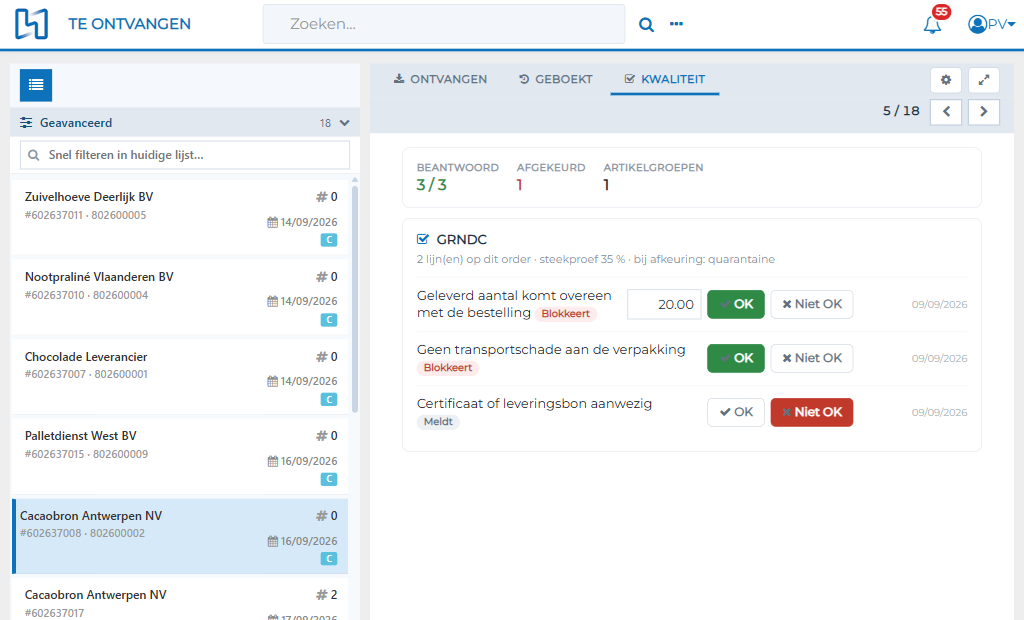Focus the quick filter input field

pos(185,155)
